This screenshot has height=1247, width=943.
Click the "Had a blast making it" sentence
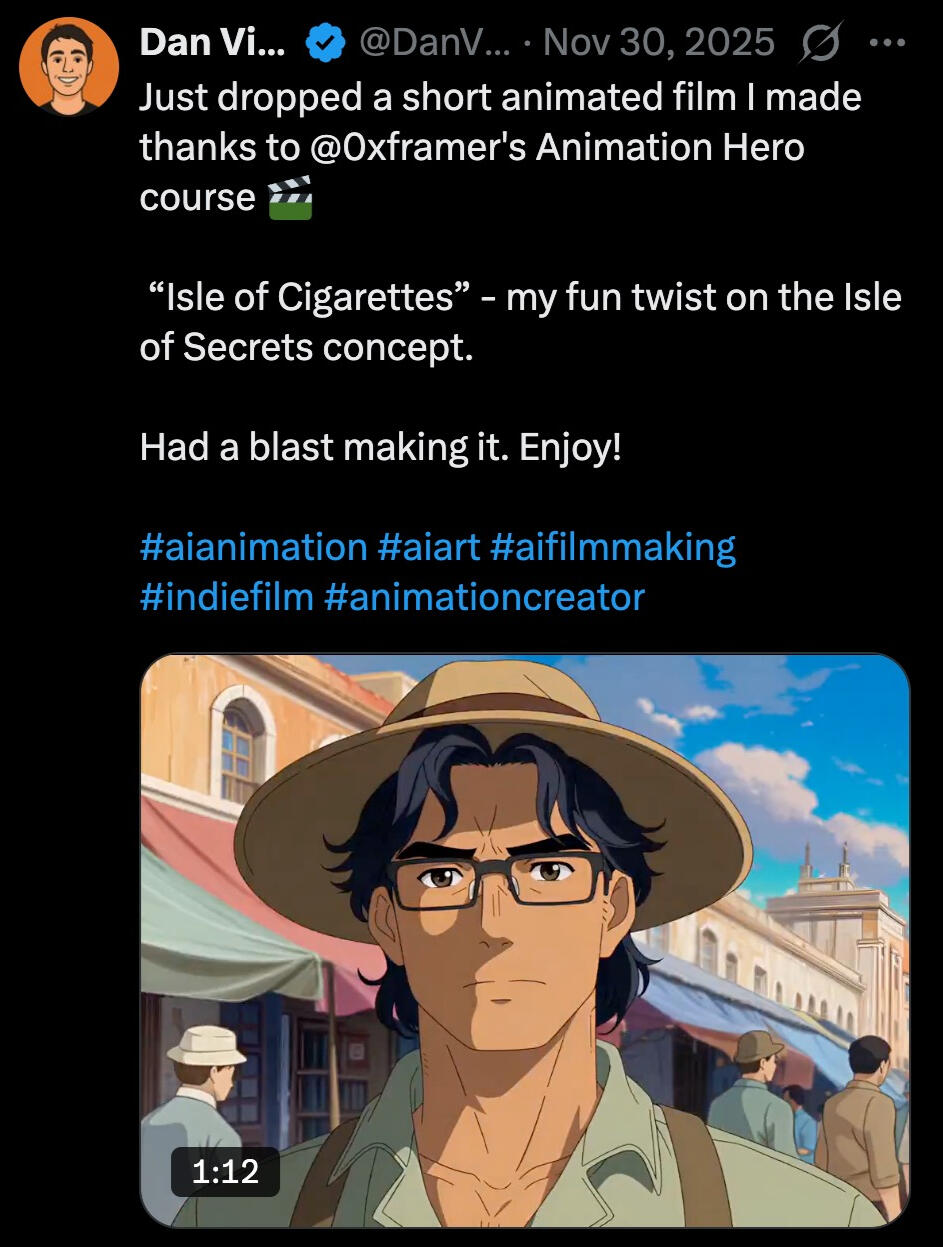(x=380, y=447)
